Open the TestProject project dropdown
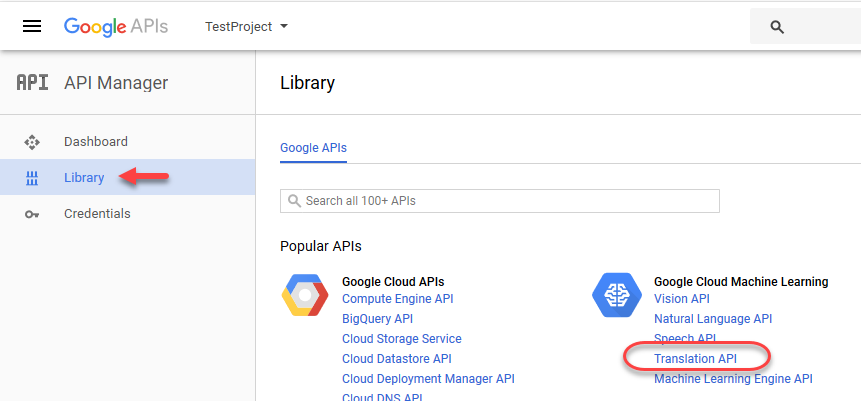Viewport: 861px width, 401px height. coord(246,27)
